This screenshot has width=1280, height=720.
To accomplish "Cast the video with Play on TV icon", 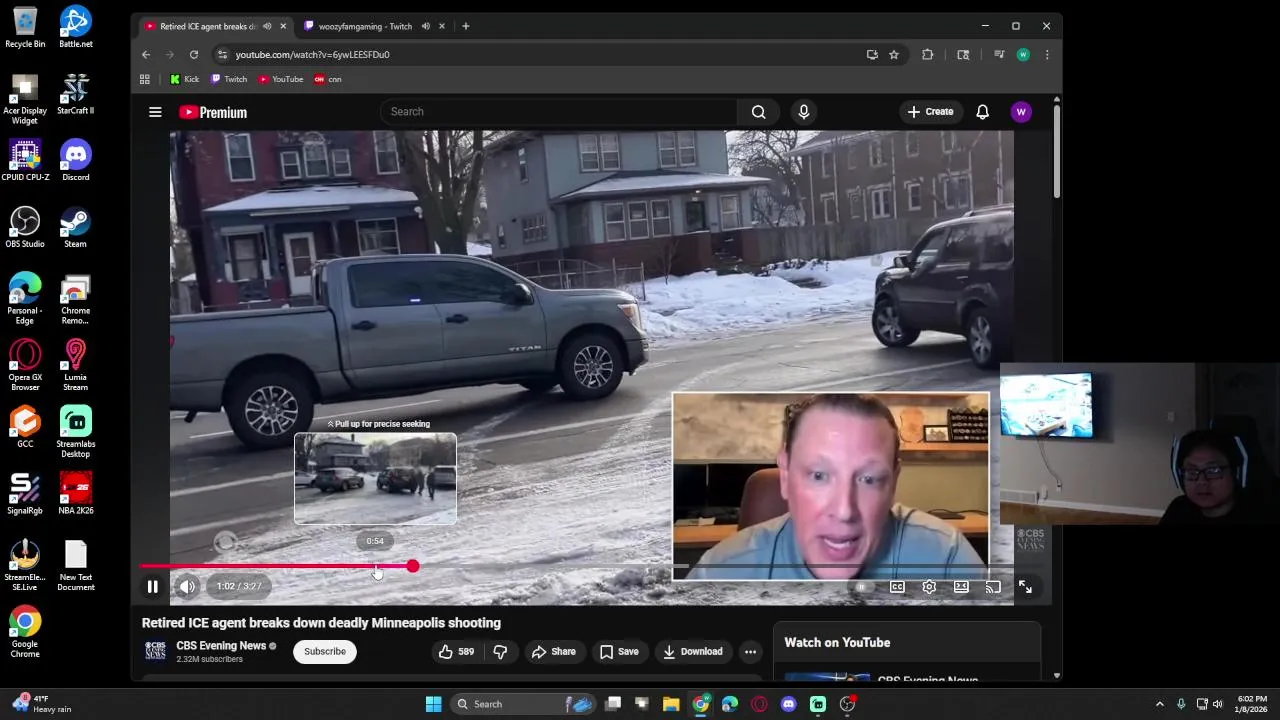I will coord(993,587).
